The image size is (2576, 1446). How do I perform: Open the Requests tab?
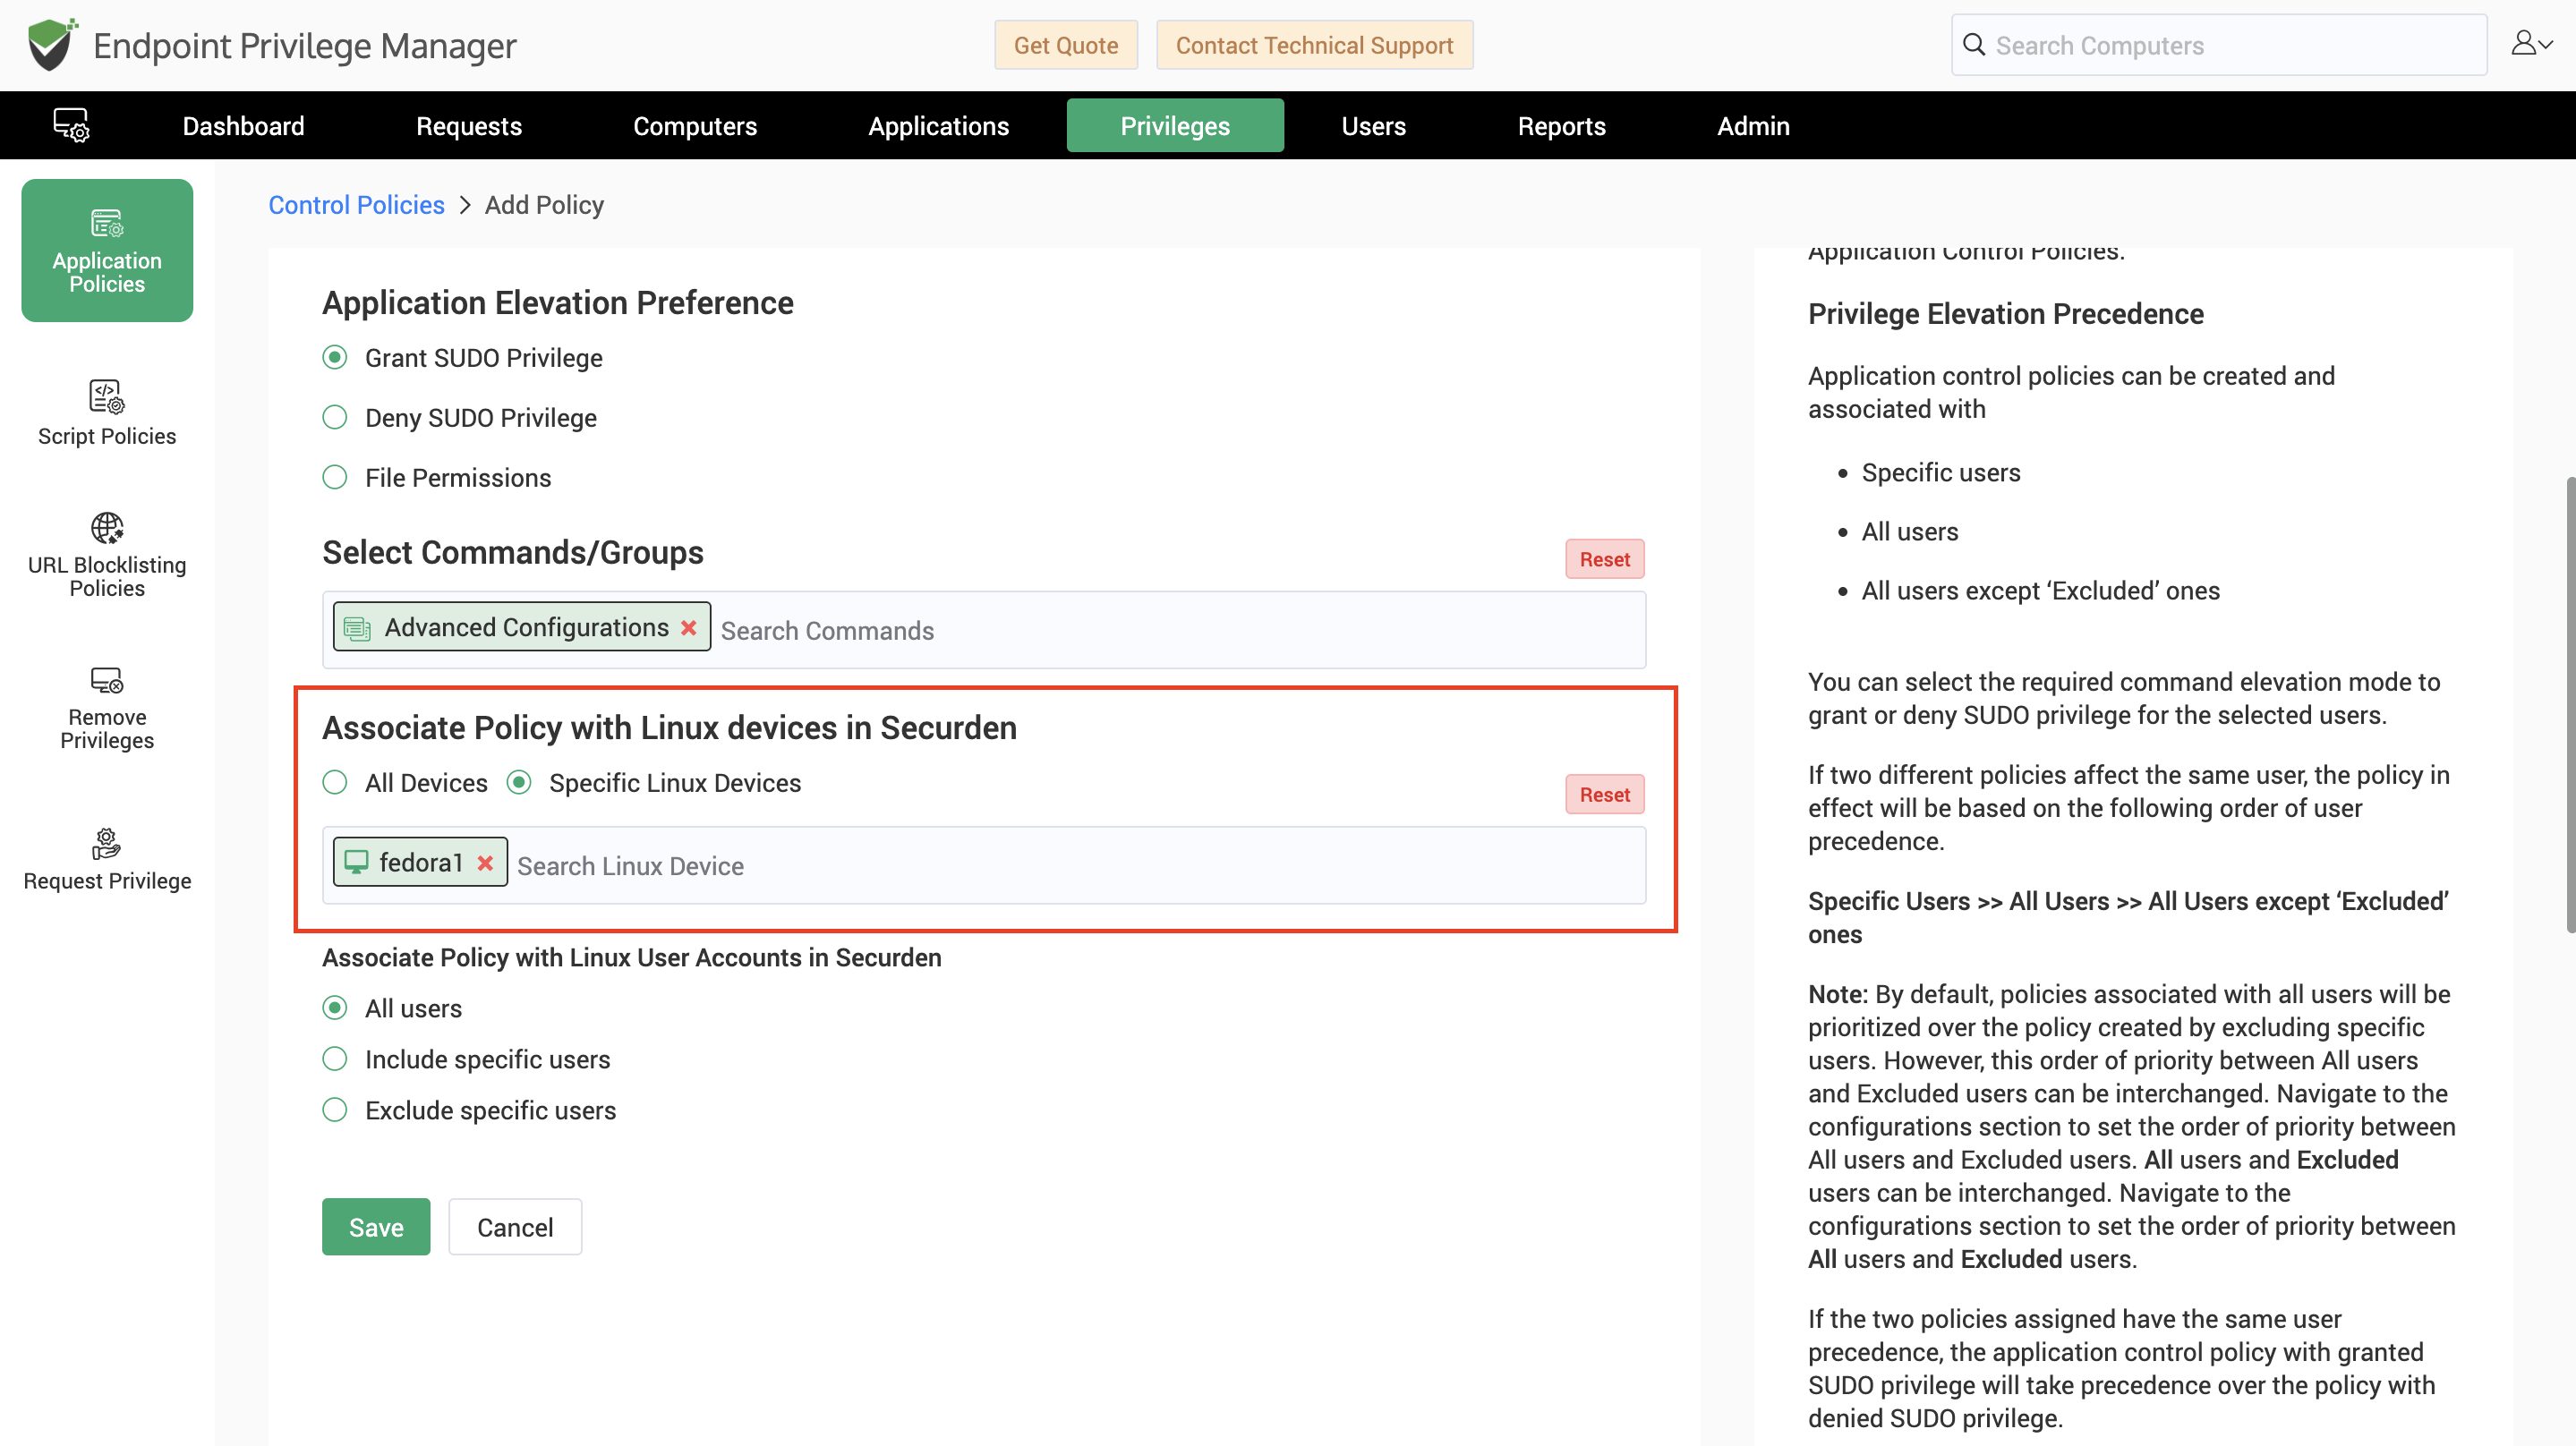point(469,126)
